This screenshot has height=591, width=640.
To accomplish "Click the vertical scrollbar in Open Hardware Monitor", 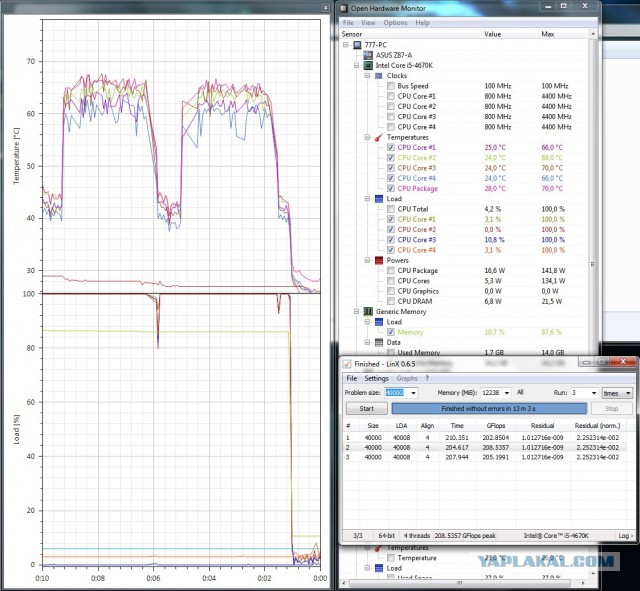I will click(x=593, y=265).
